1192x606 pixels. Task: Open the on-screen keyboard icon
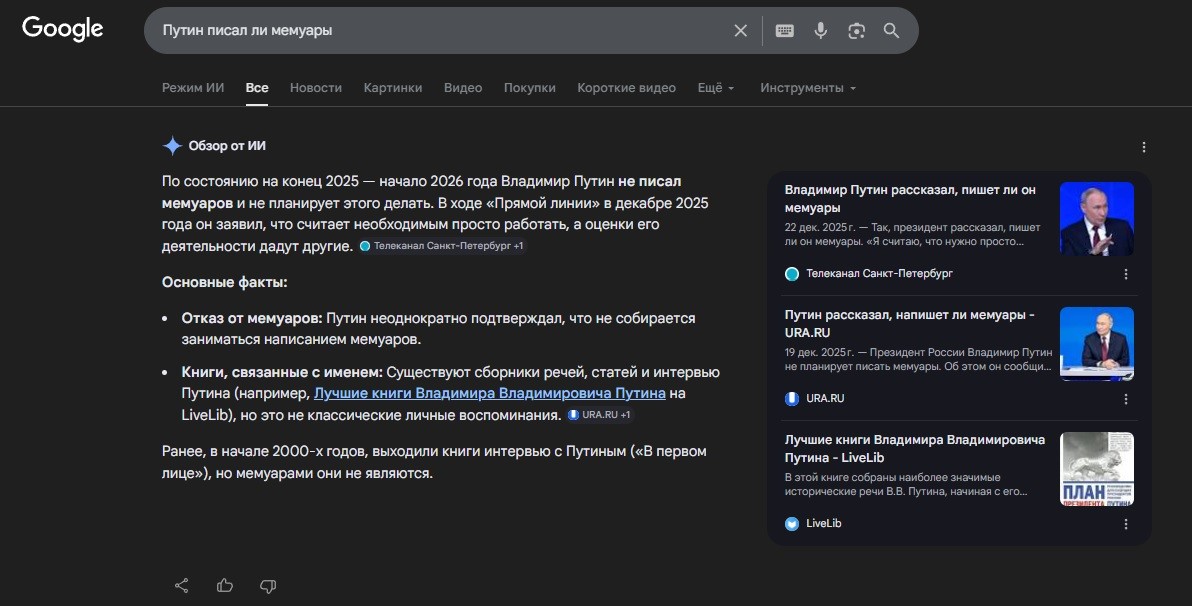[x=785, y=30]
